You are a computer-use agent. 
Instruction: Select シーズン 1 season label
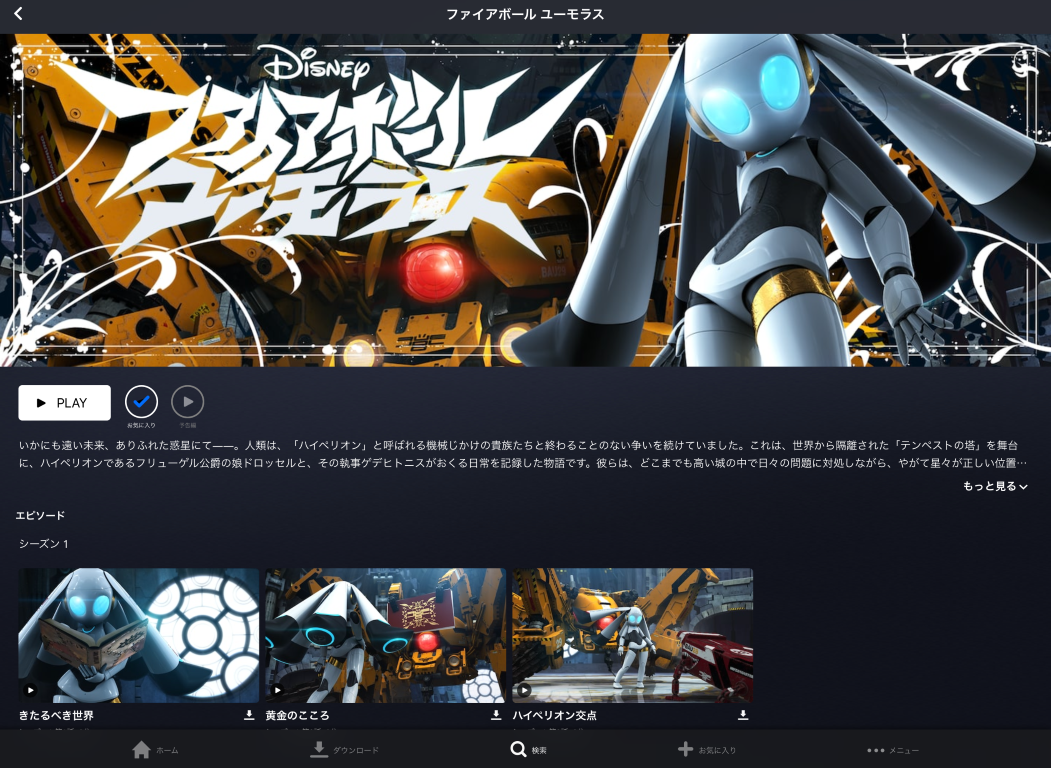pyautogui.click(x=44, y=543)
